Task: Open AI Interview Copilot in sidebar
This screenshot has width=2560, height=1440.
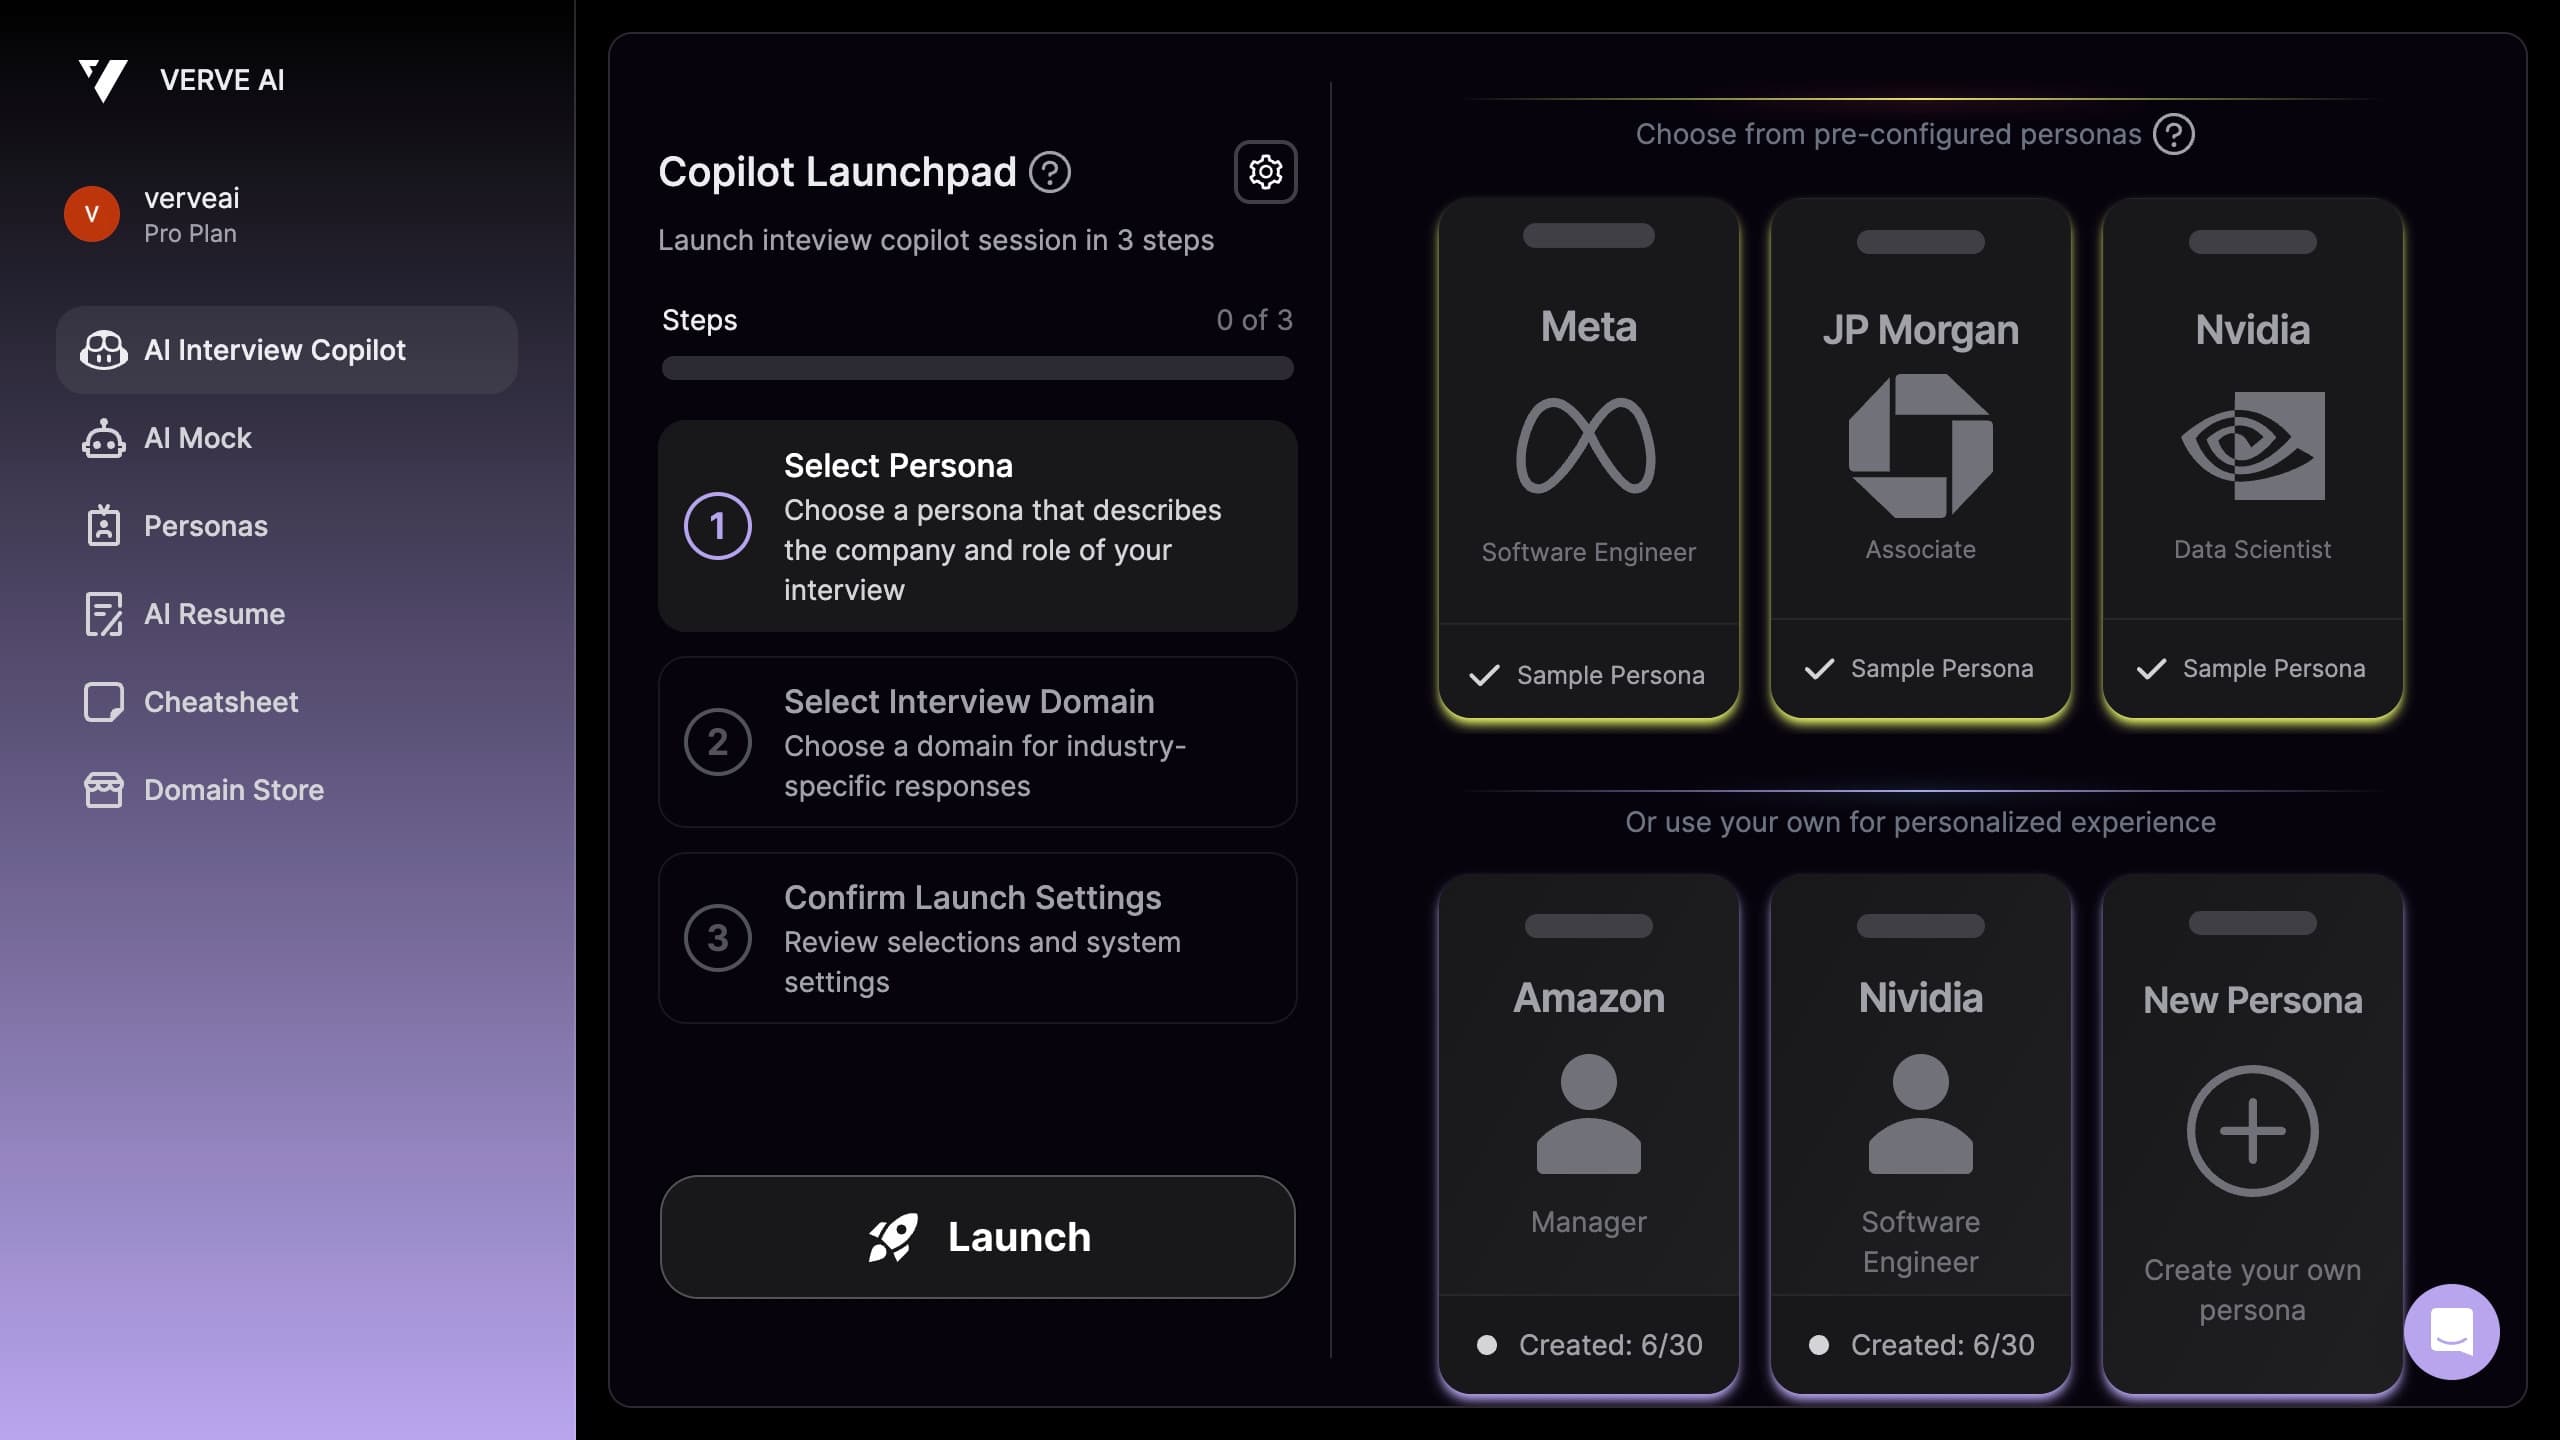Action: click(287, 350)
